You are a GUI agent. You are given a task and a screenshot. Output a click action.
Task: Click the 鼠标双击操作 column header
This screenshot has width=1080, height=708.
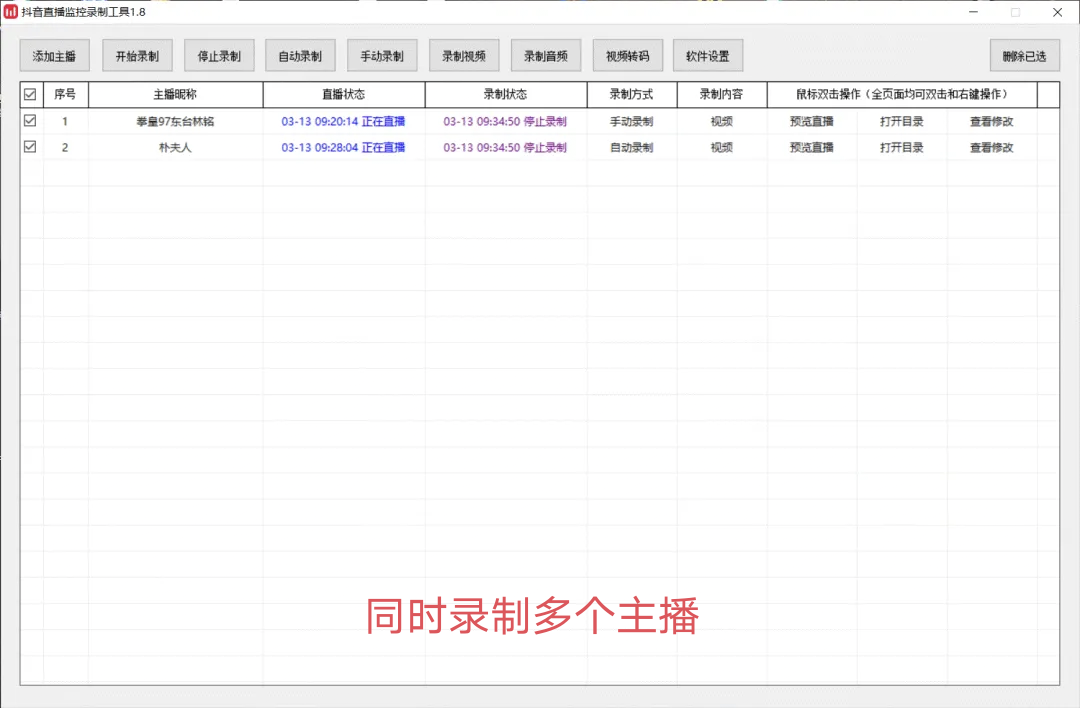point(902,94)
